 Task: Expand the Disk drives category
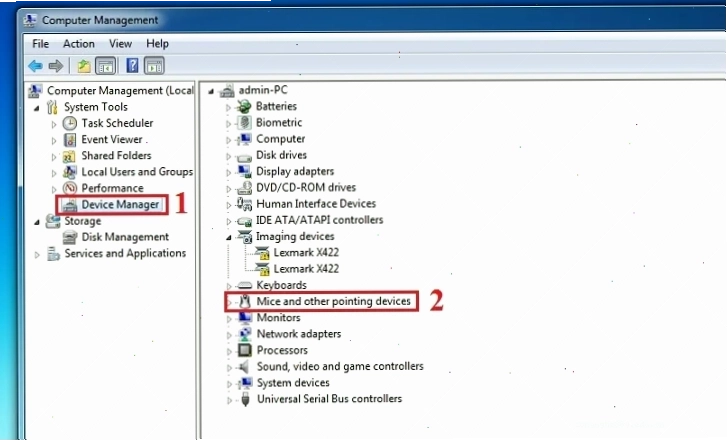229,156
